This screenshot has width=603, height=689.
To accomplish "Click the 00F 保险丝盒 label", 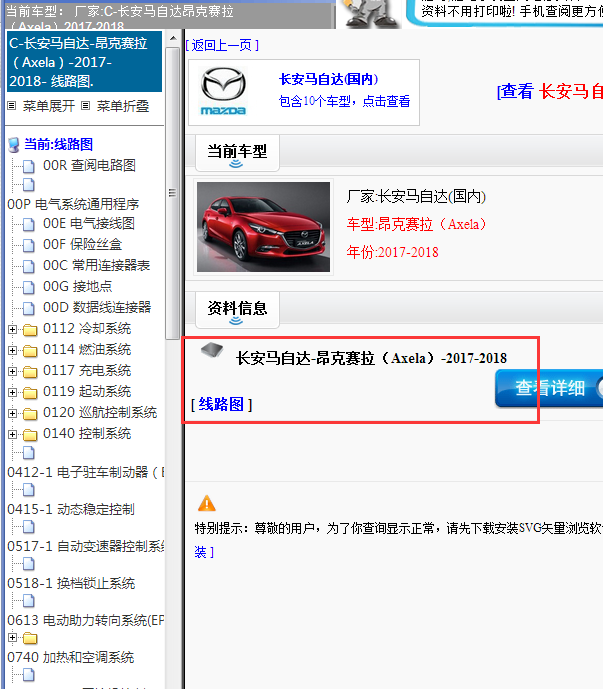I will (x=82, y=245).
